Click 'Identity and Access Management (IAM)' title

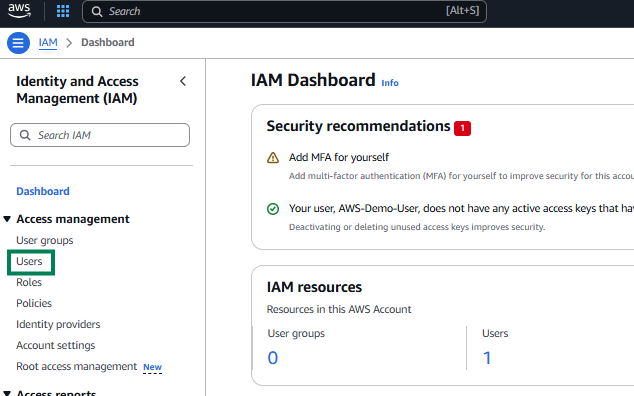click(77, 90)
